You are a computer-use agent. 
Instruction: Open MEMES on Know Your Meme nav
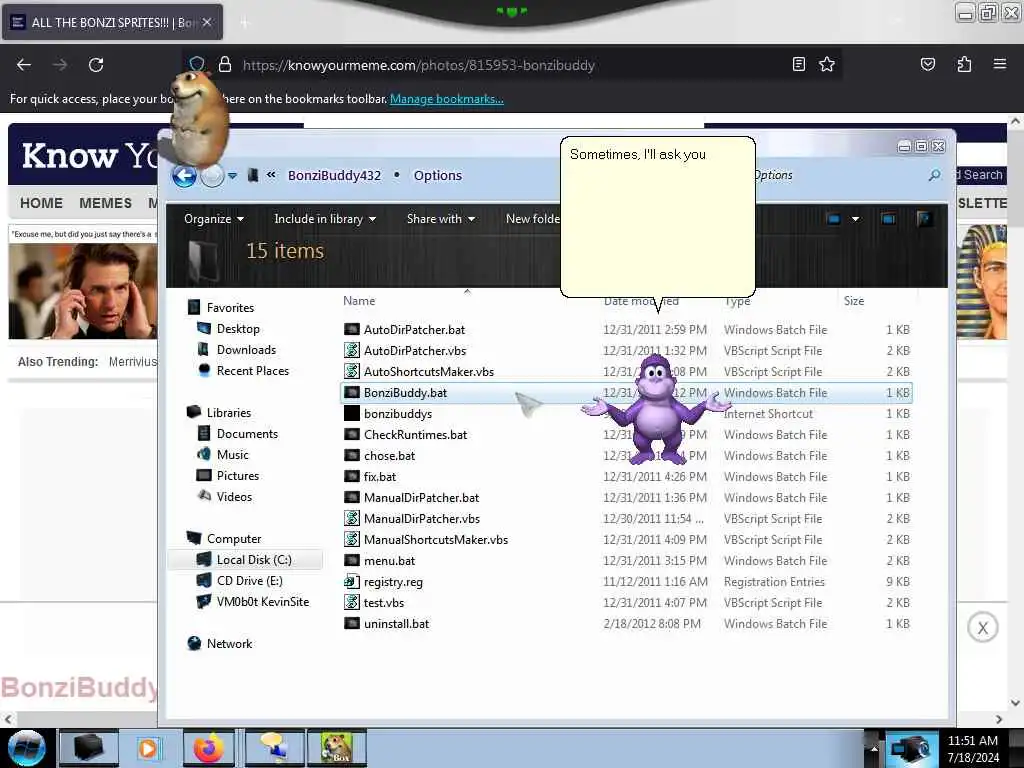point(105,203)
